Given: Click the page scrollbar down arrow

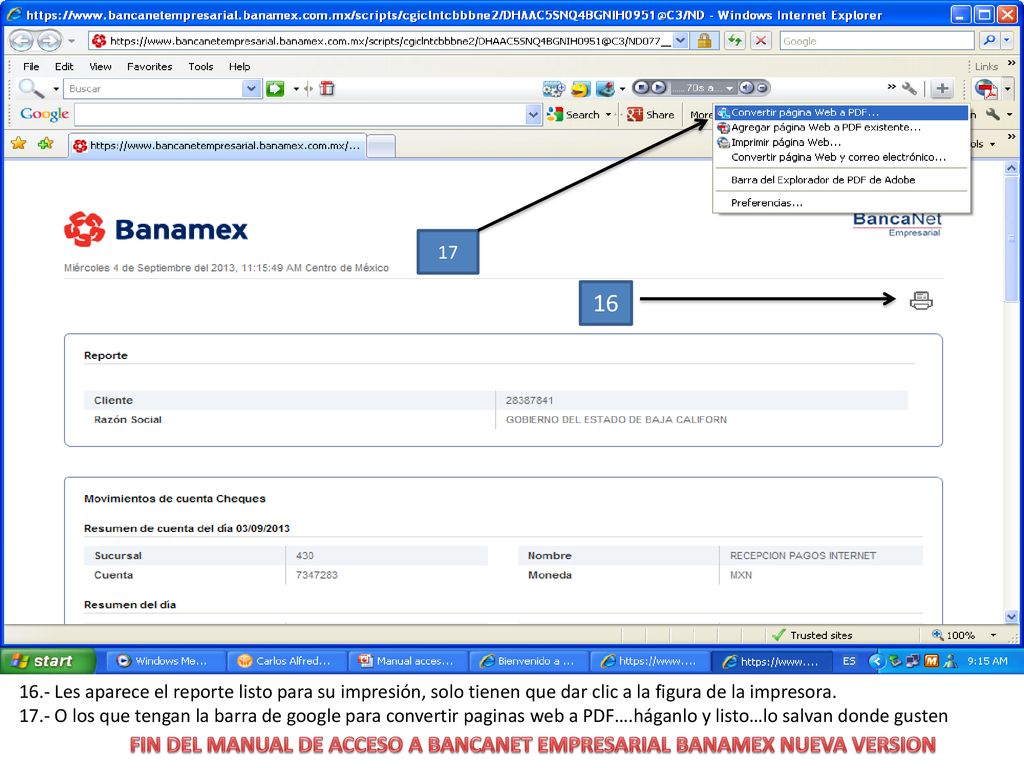Looking at the screenshot, I should coord(1011,616).
